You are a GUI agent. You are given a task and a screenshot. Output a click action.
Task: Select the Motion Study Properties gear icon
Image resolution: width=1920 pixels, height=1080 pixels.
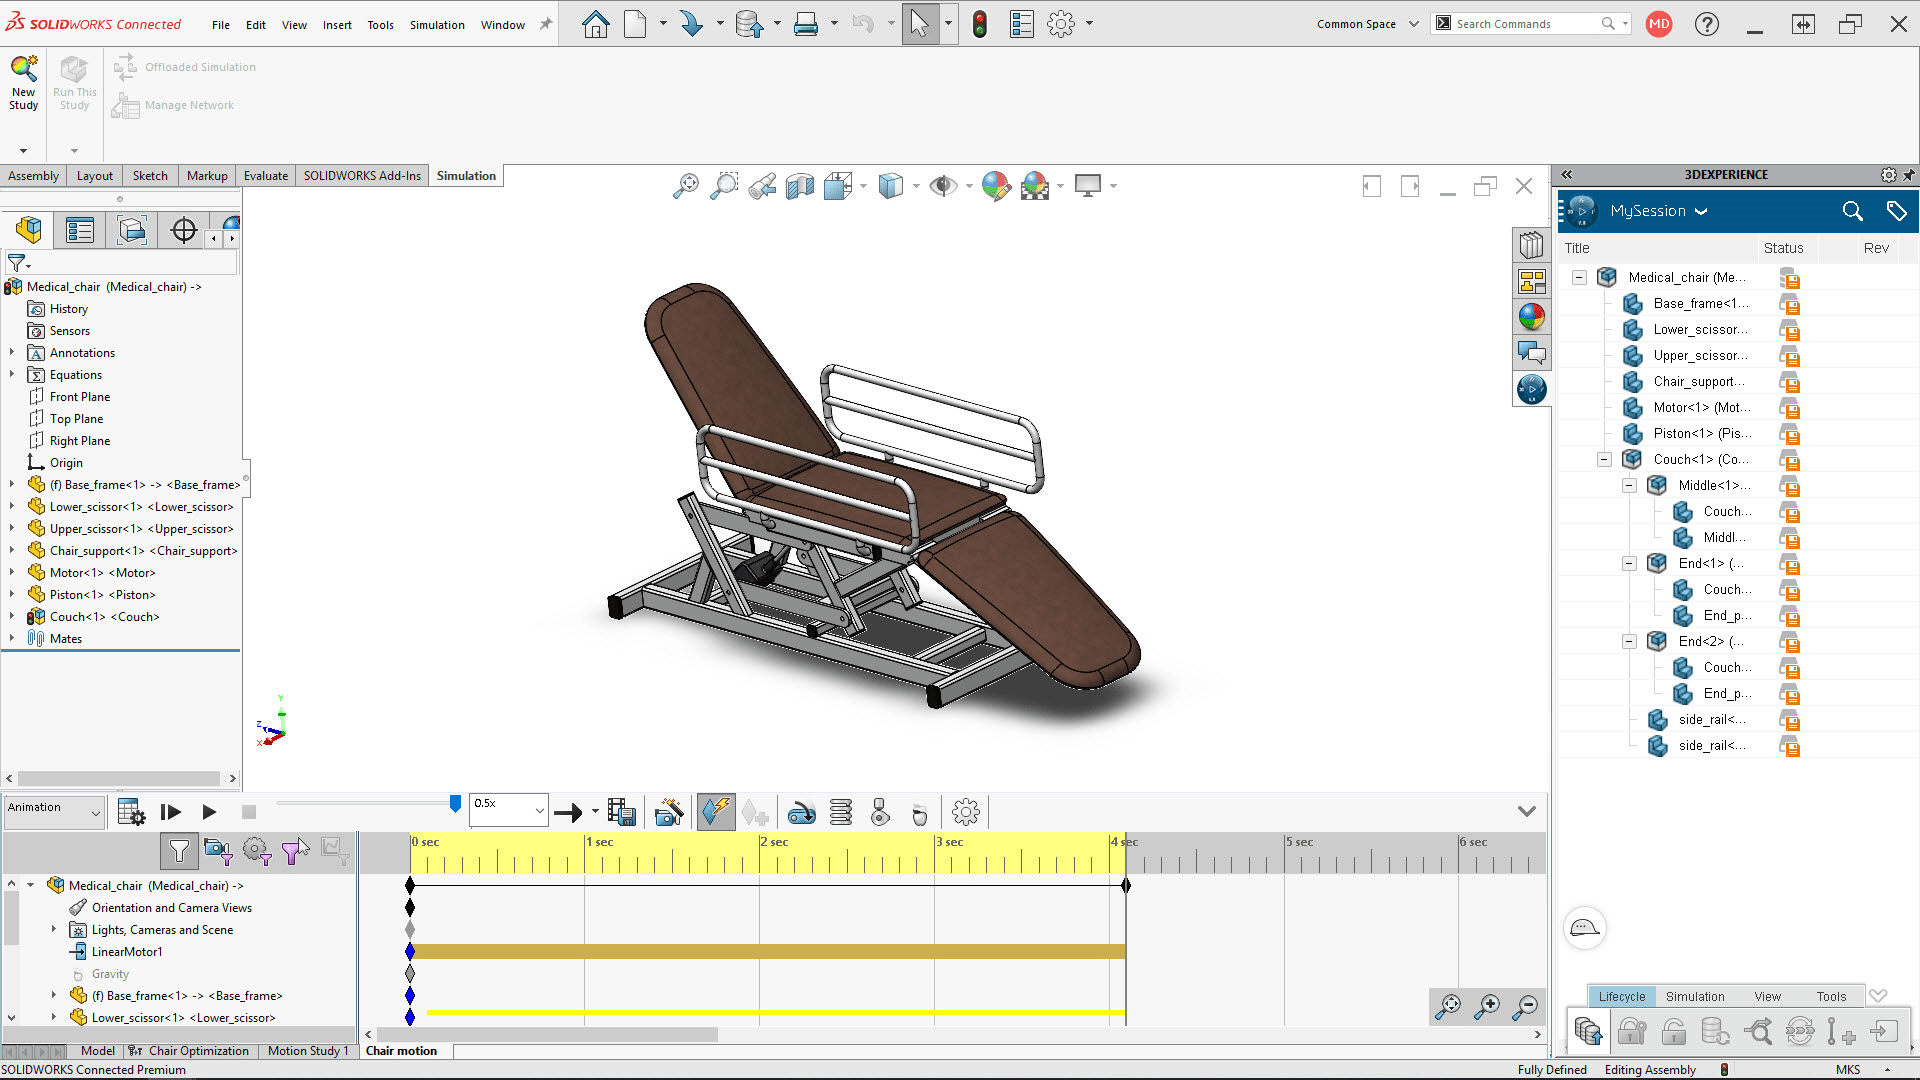click(x=967, y=811)
